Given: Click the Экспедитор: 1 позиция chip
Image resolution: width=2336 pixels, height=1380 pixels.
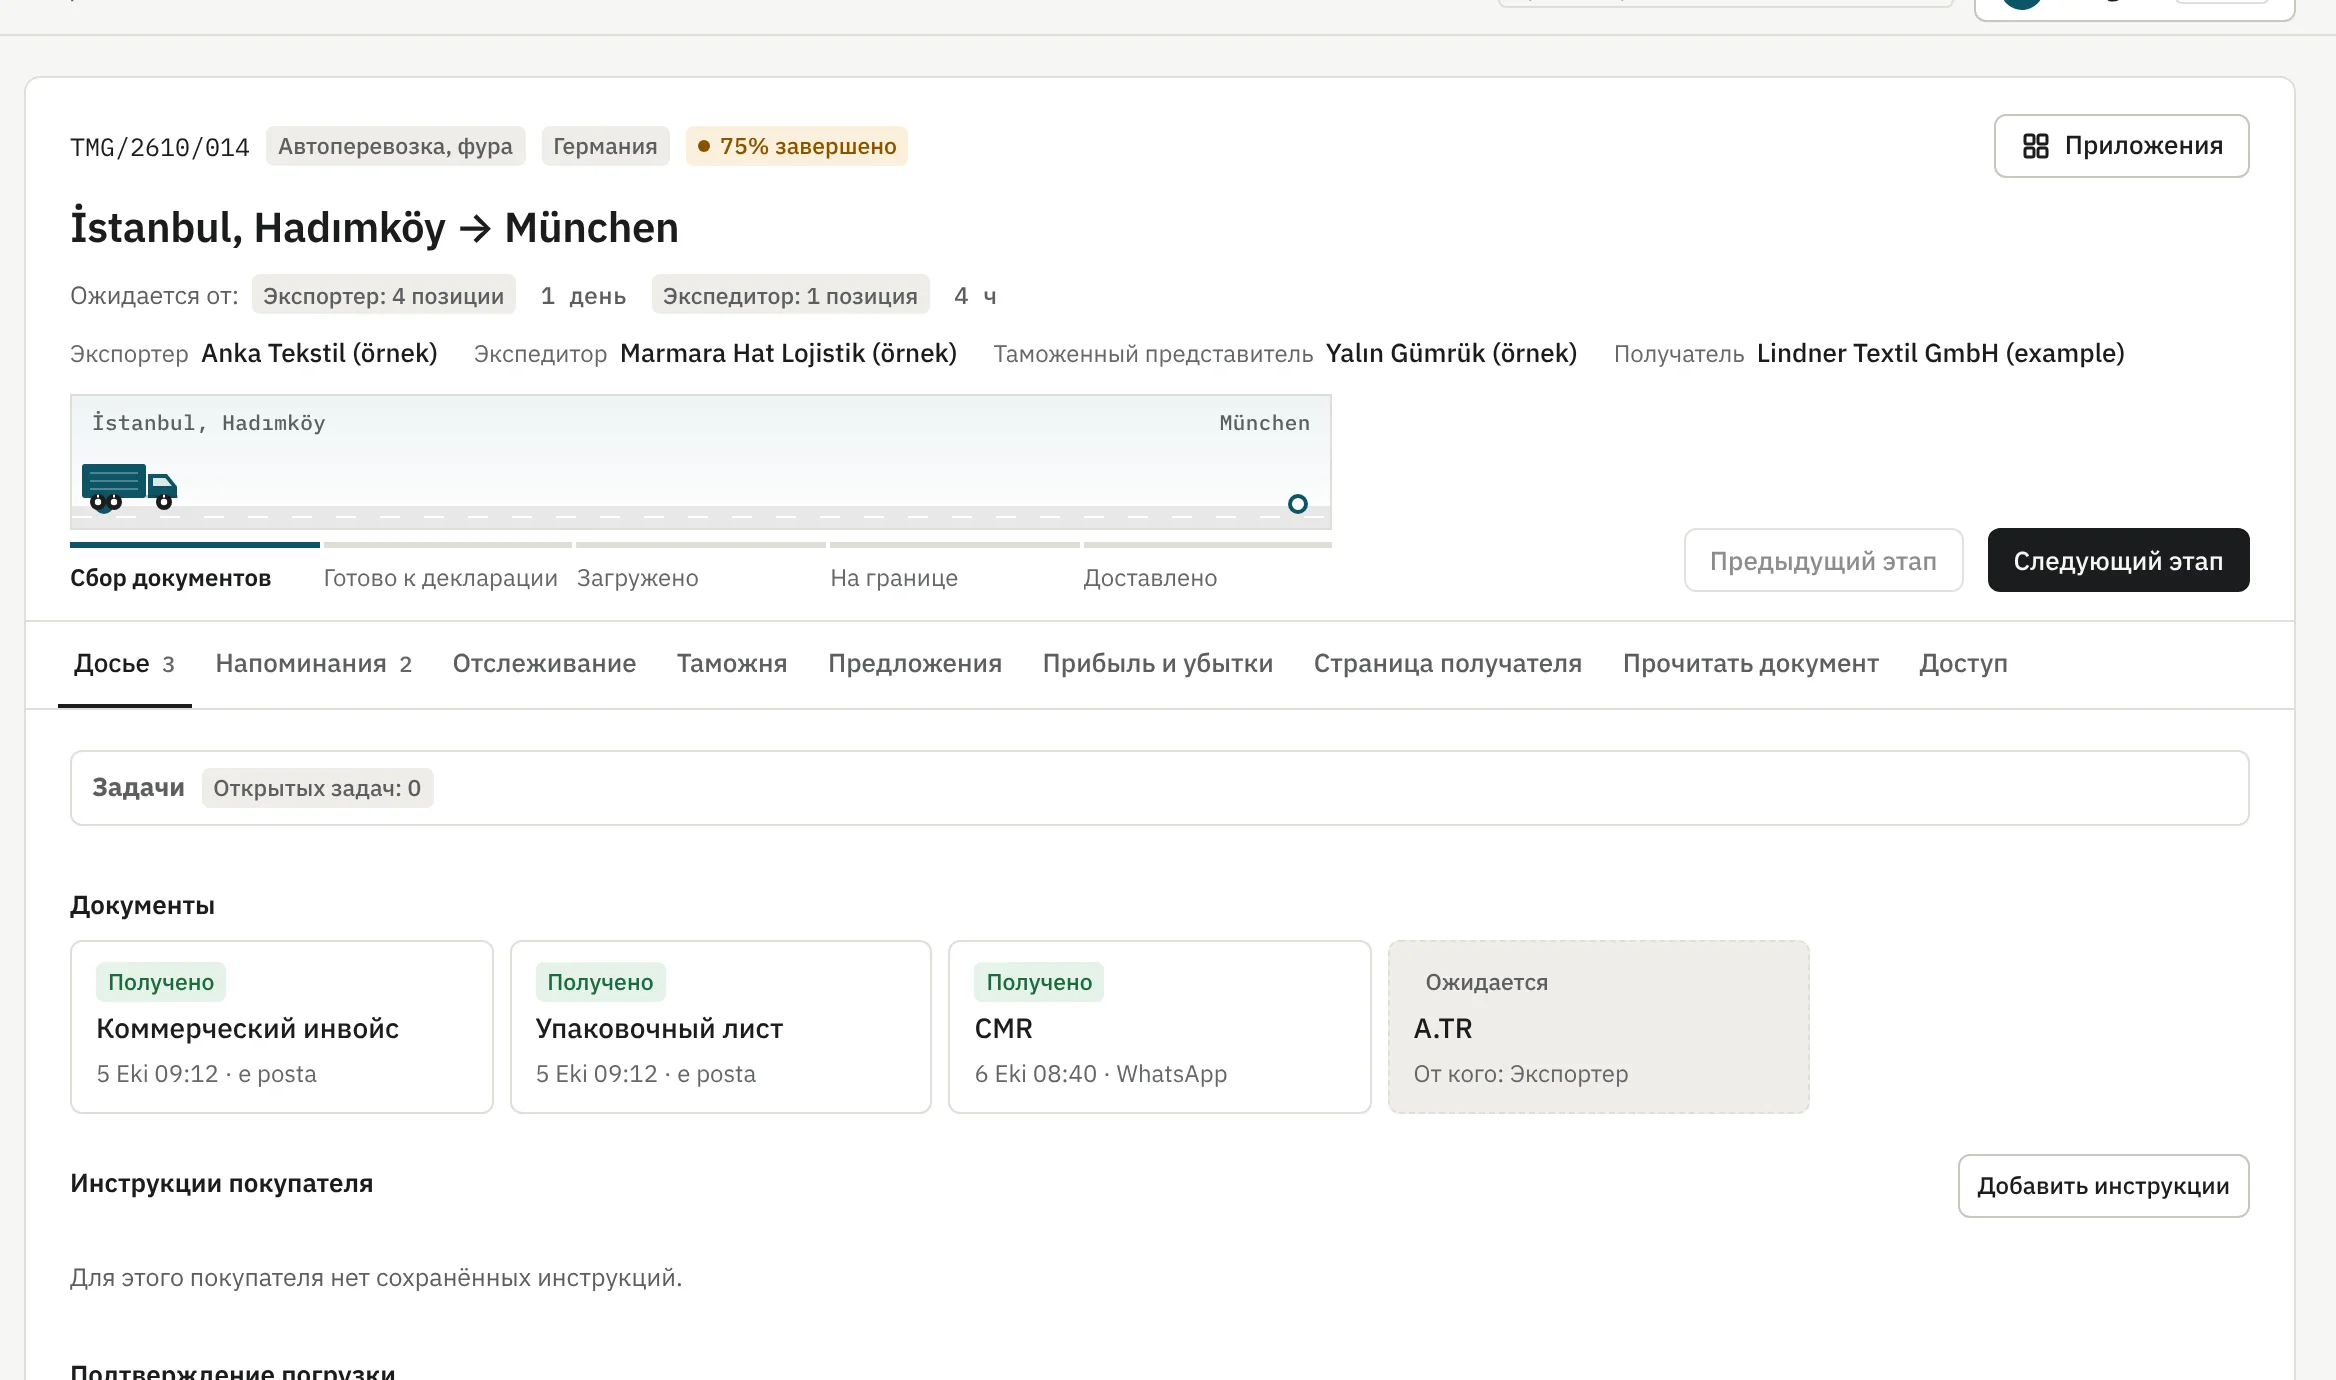Looking at the screenshot, I should pyautogui.click(x=791, y=295).
